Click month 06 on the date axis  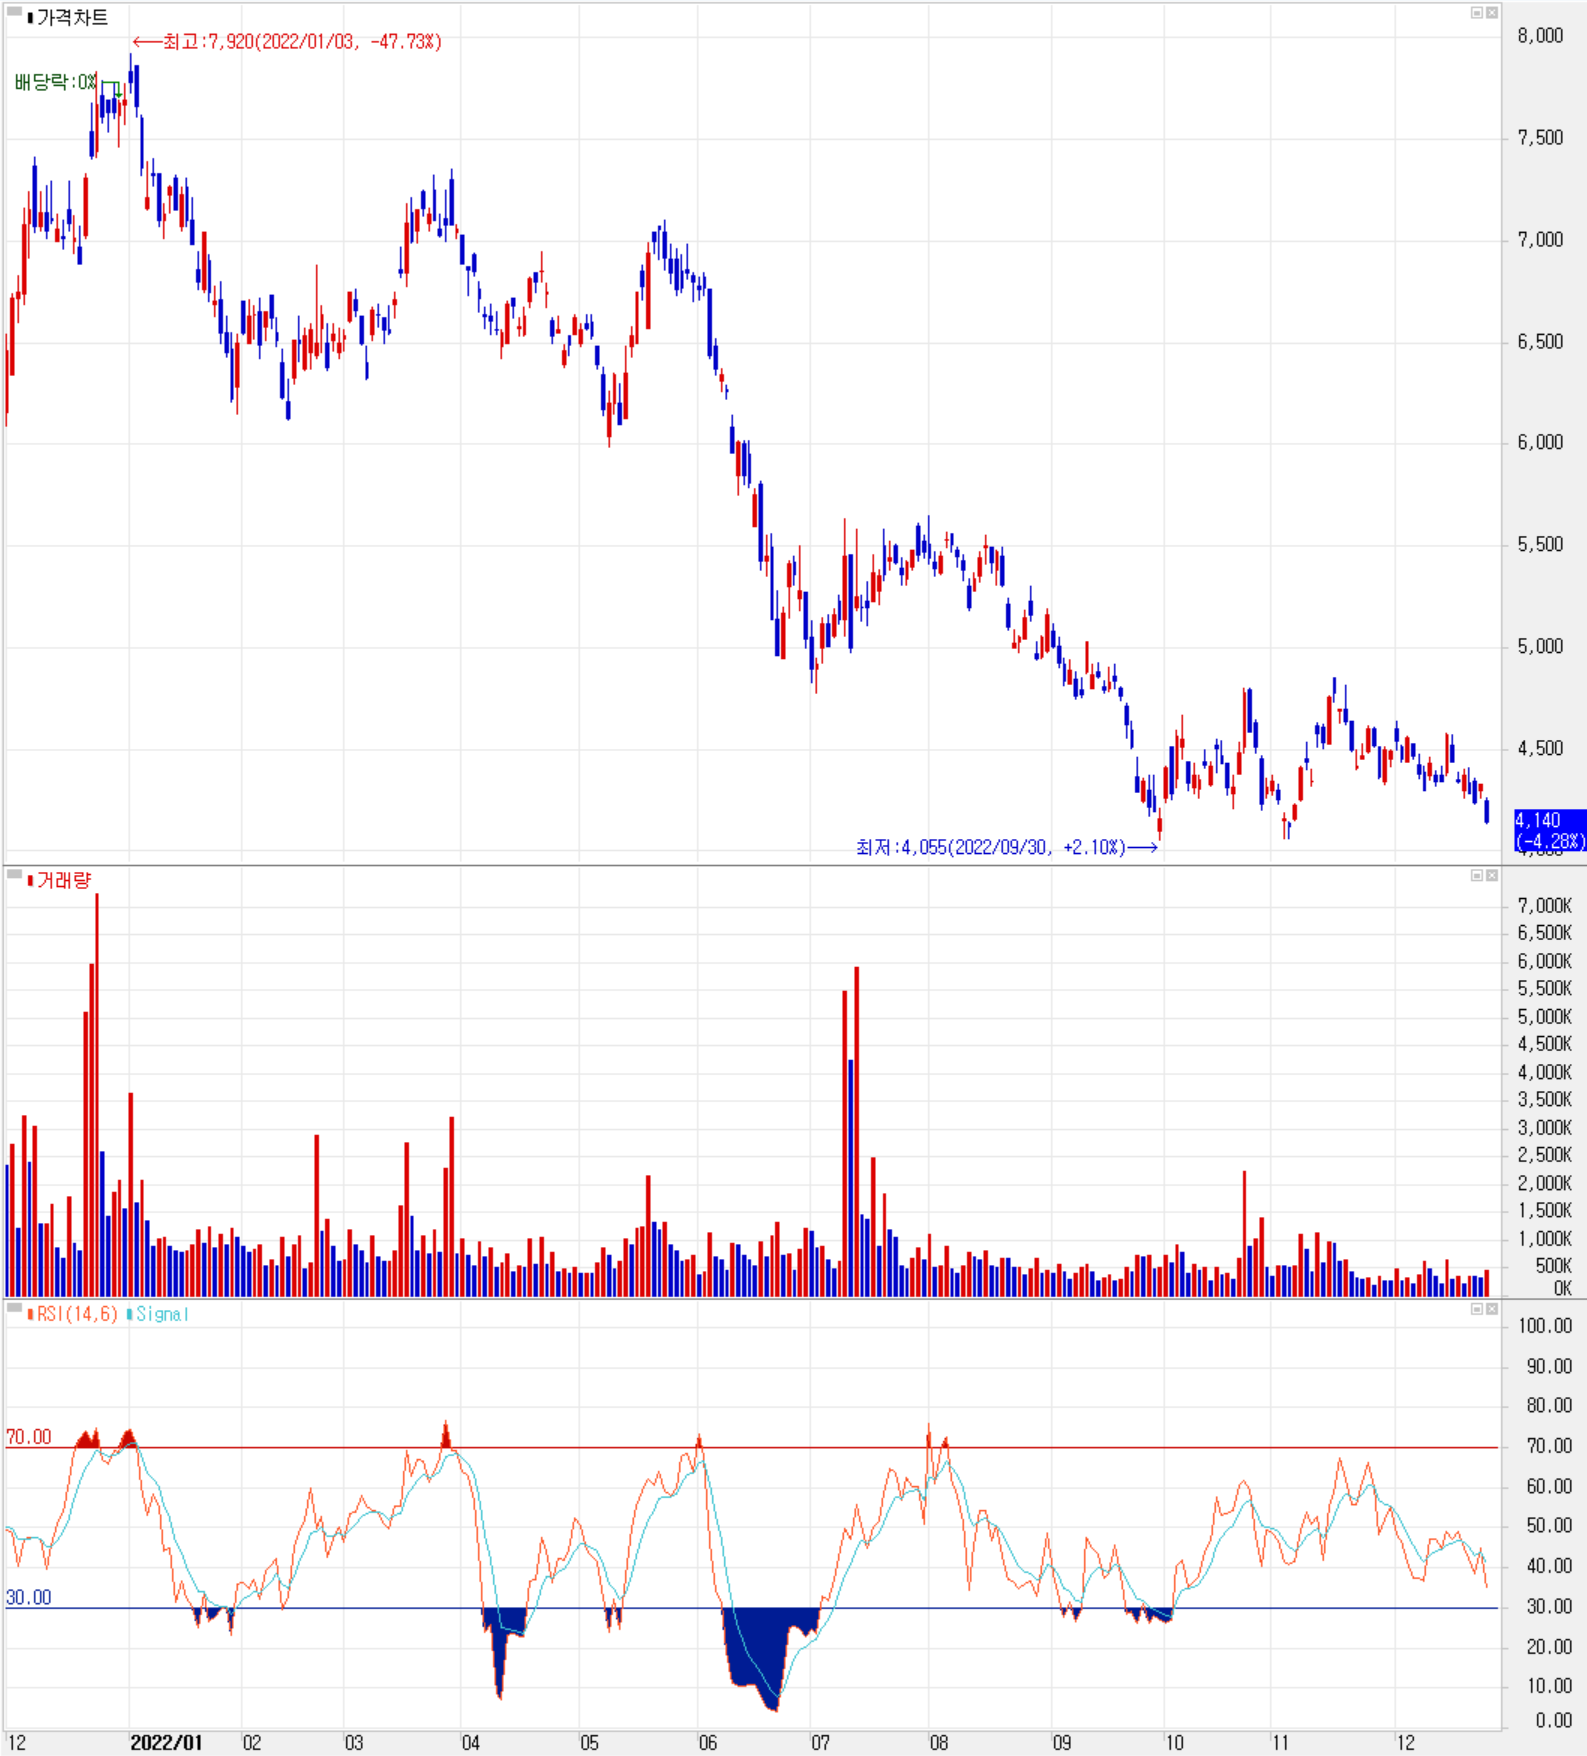tap(708, 1743)
